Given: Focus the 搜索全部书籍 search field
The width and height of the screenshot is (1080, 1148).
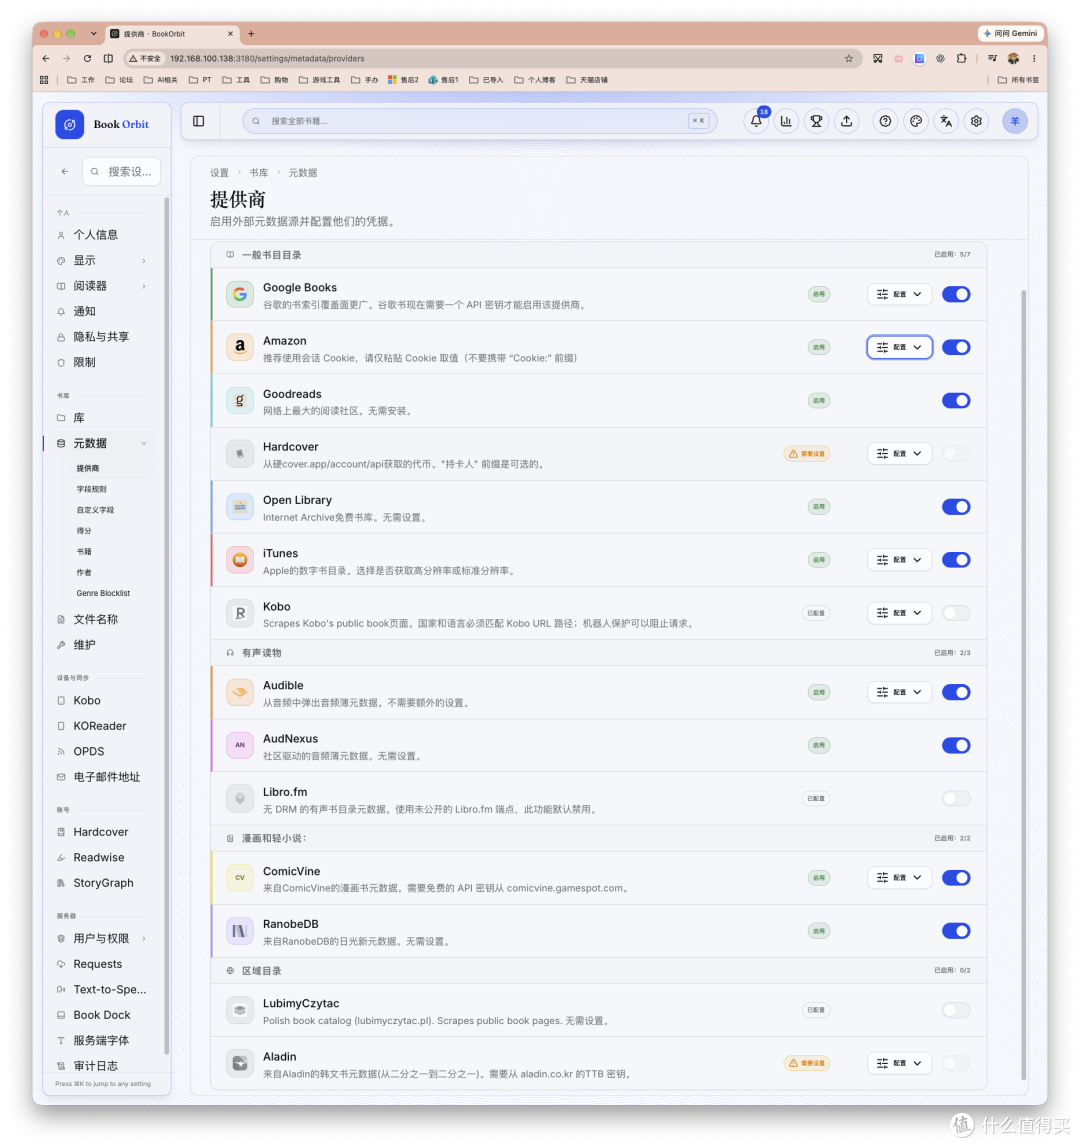Looking at the screenshot, I should pos(480,122).
